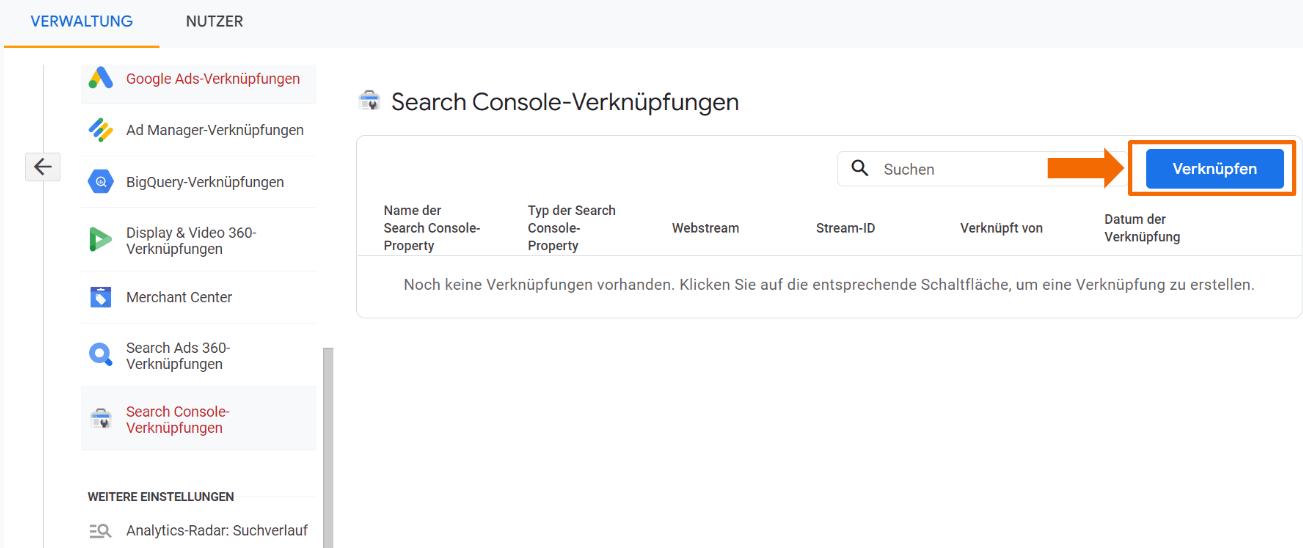
Task: Click the Search Console icon in sidebar
Action: pos(100,419)
